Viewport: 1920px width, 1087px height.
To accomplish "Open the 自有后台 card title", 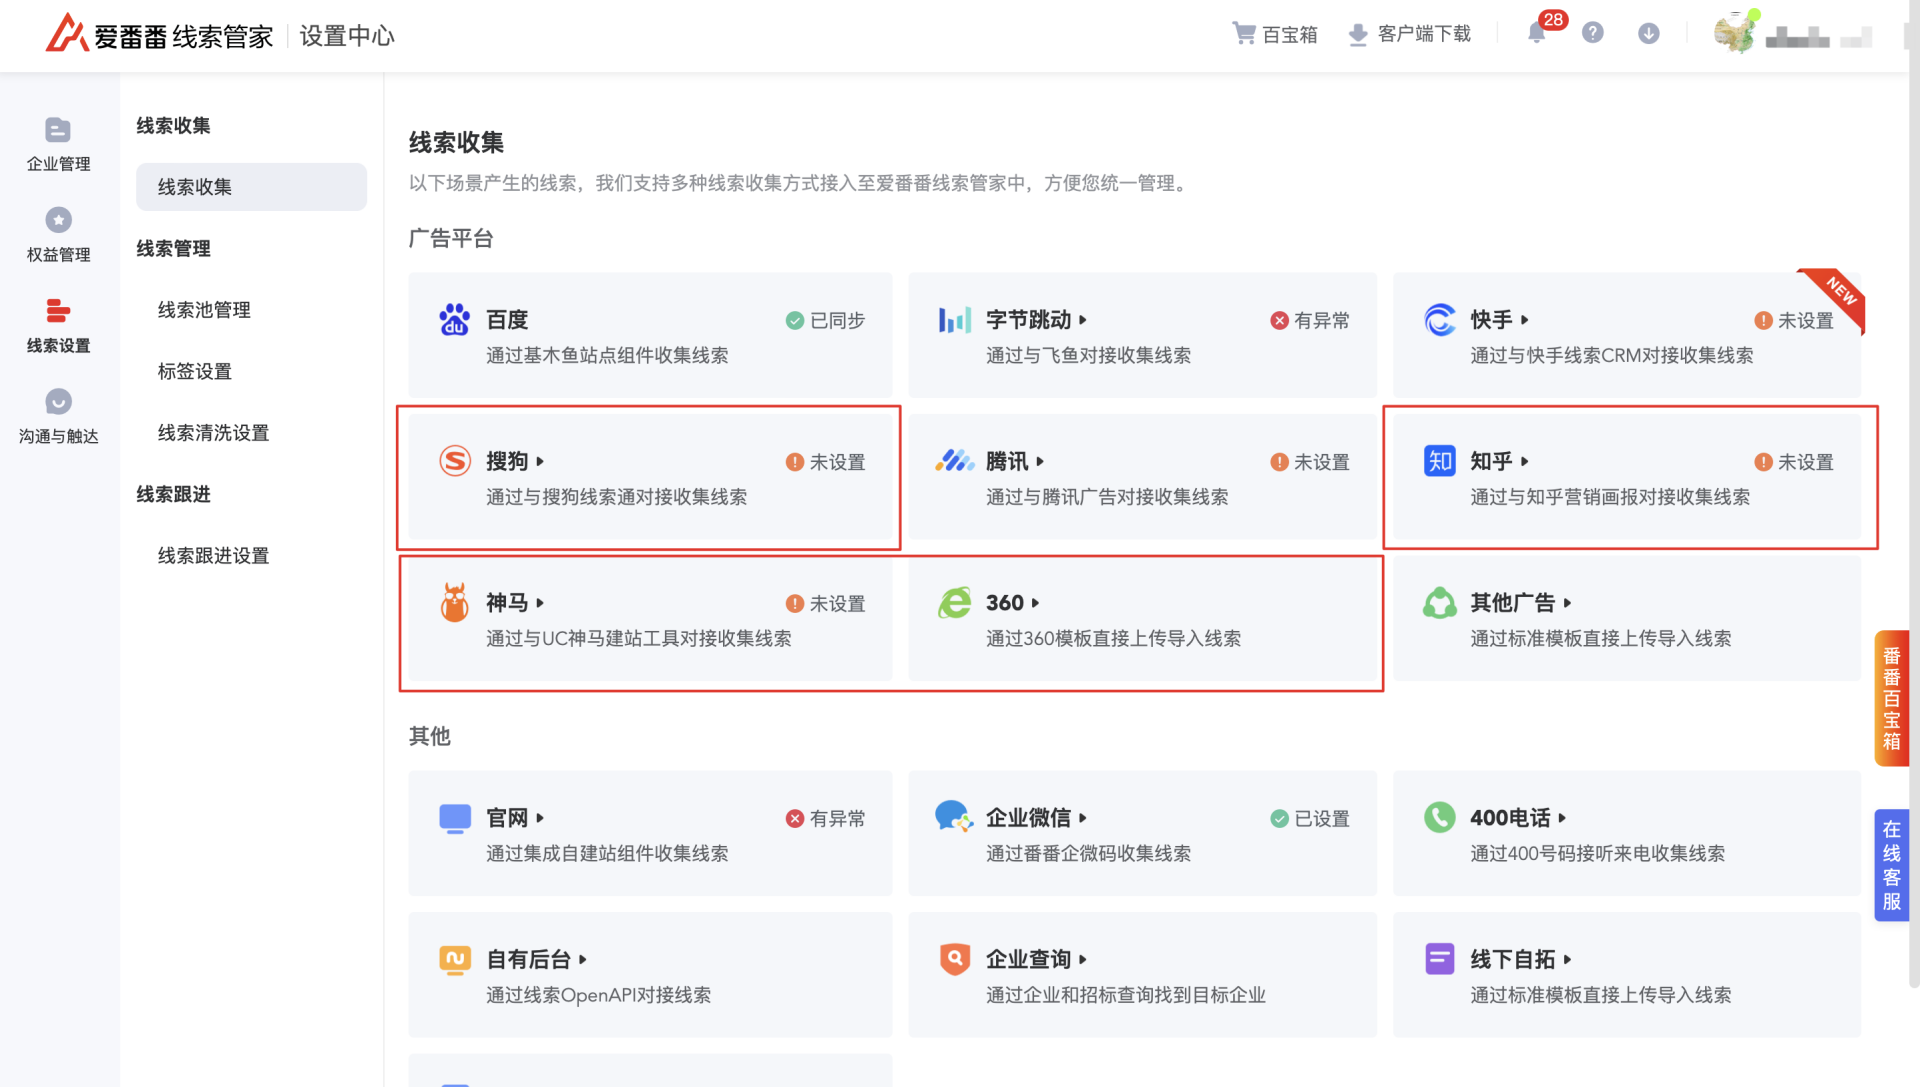I will (528, 960).
